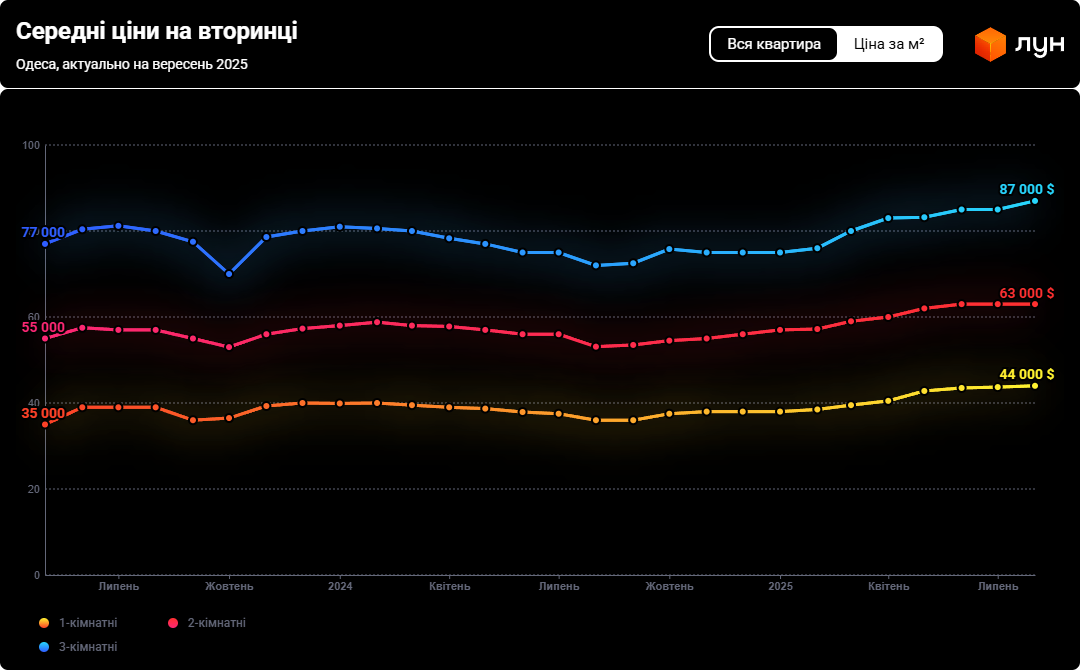Click the last yellow point at 44 000 $
The height and width of the screenshot is (670, 1080).
click(1035, 386)
